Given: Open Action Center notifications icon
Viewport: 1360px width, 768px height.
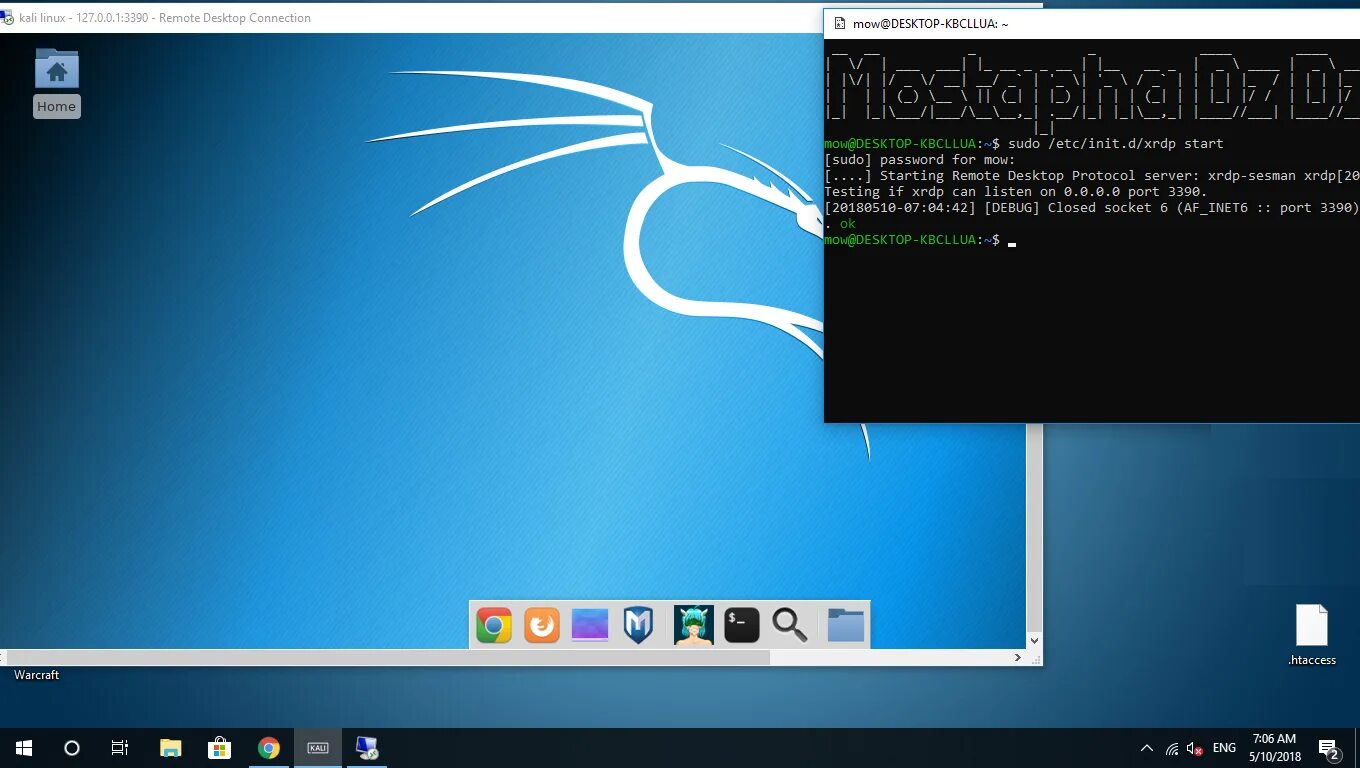Looking at the screenshot, I should (1329, 748).
